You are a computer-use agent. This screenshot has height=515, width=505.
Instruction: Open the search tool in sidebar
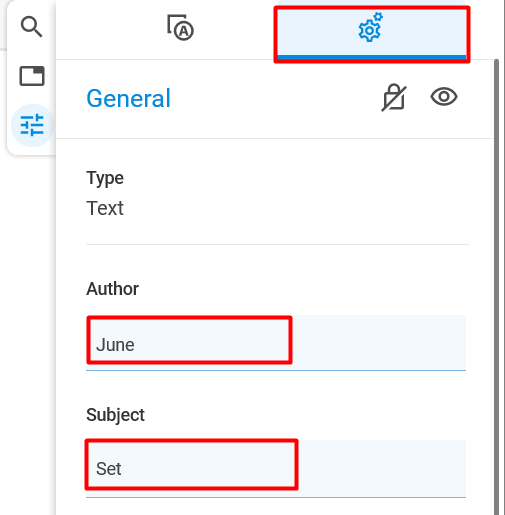(x=31, y=27)
